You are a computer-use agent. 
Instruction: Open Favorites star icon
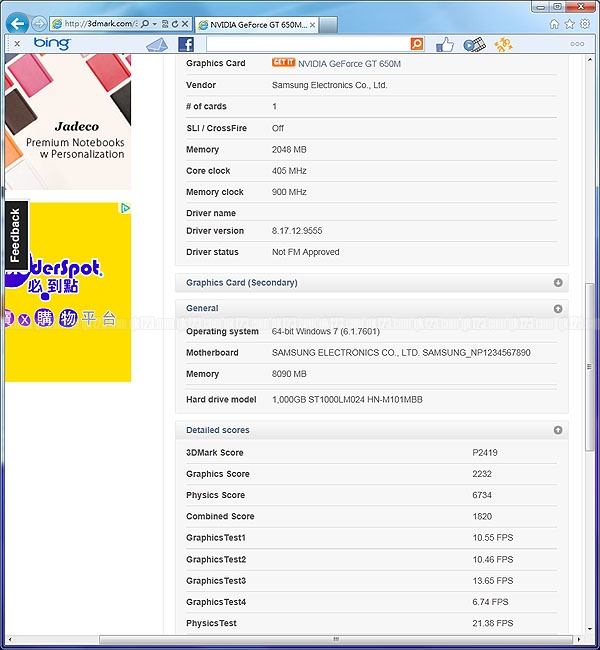[x=569, y=24]
